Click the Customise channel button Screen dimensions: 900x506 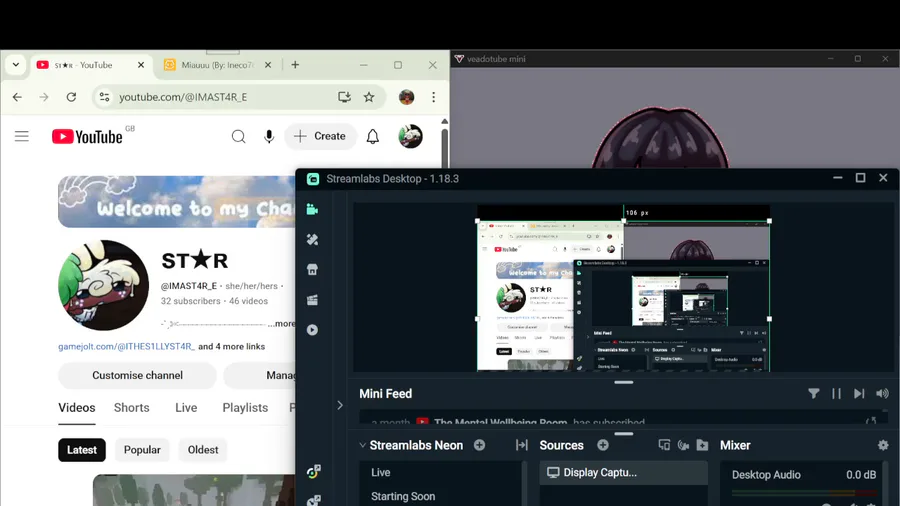pos(137,375)
